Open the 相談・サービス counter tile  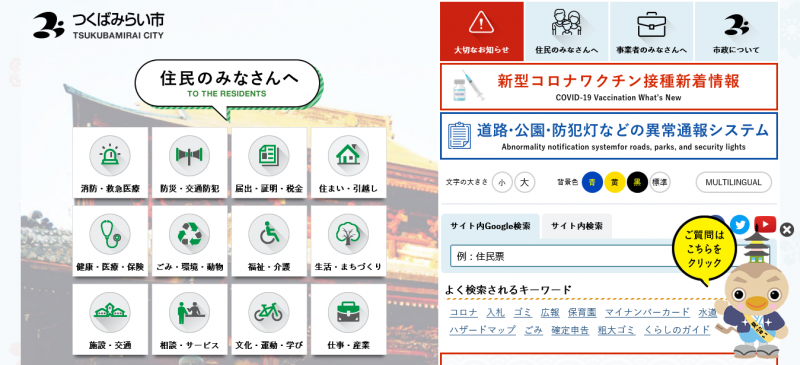(x=190, y=320)
